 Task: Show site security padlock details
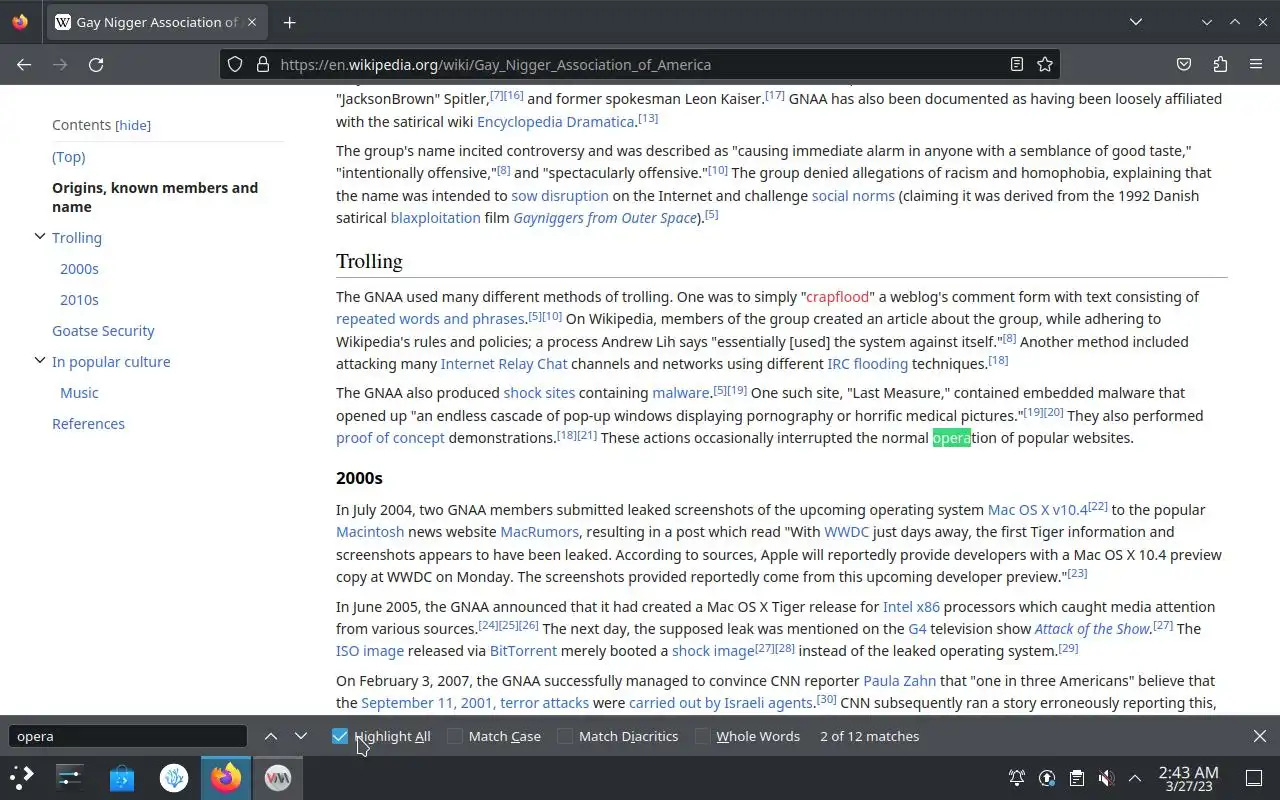click(x=263, y=64)
